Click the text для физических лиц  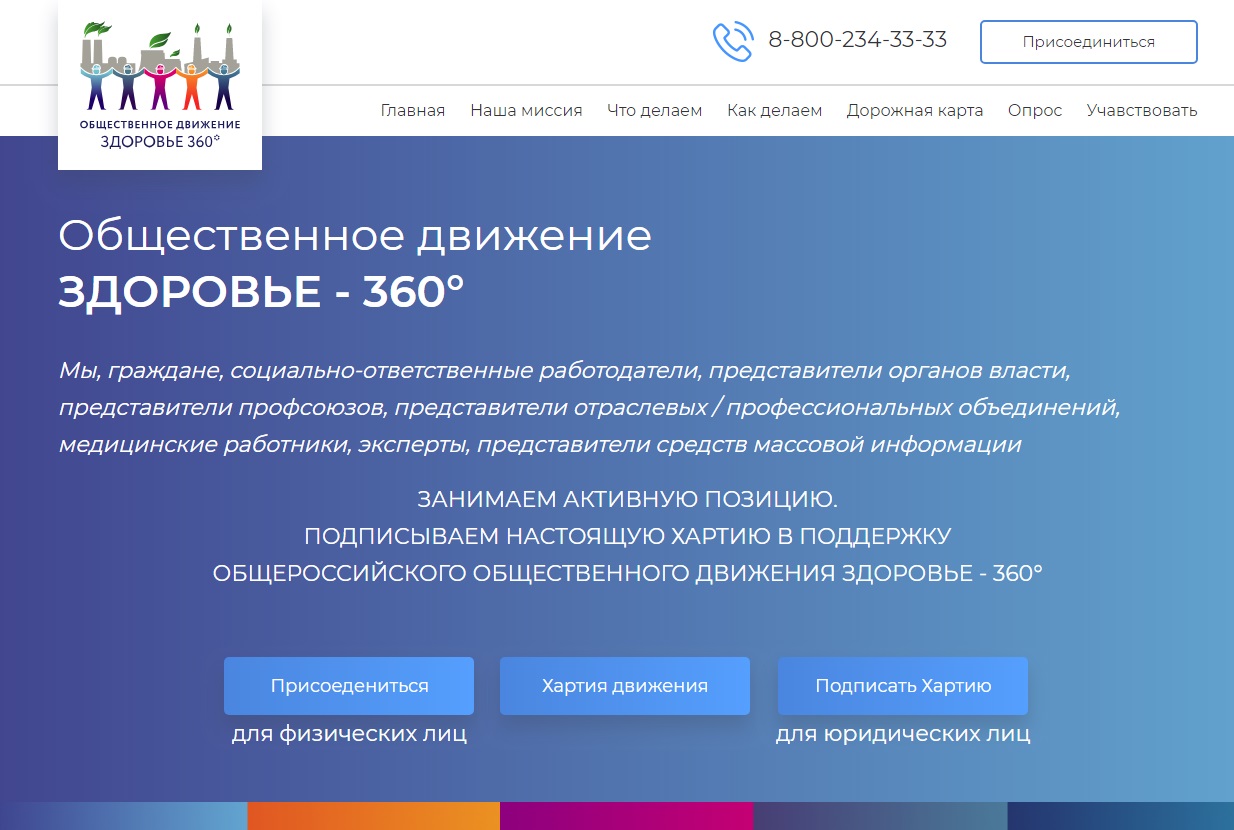pyautogui.click(x=349, y=734)
